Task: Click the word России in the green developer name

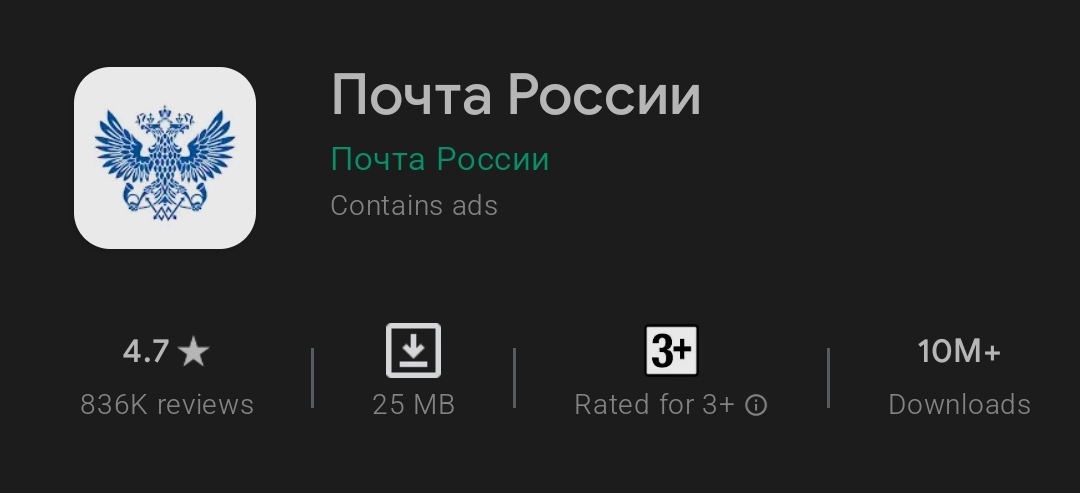Action: (494, 159)
